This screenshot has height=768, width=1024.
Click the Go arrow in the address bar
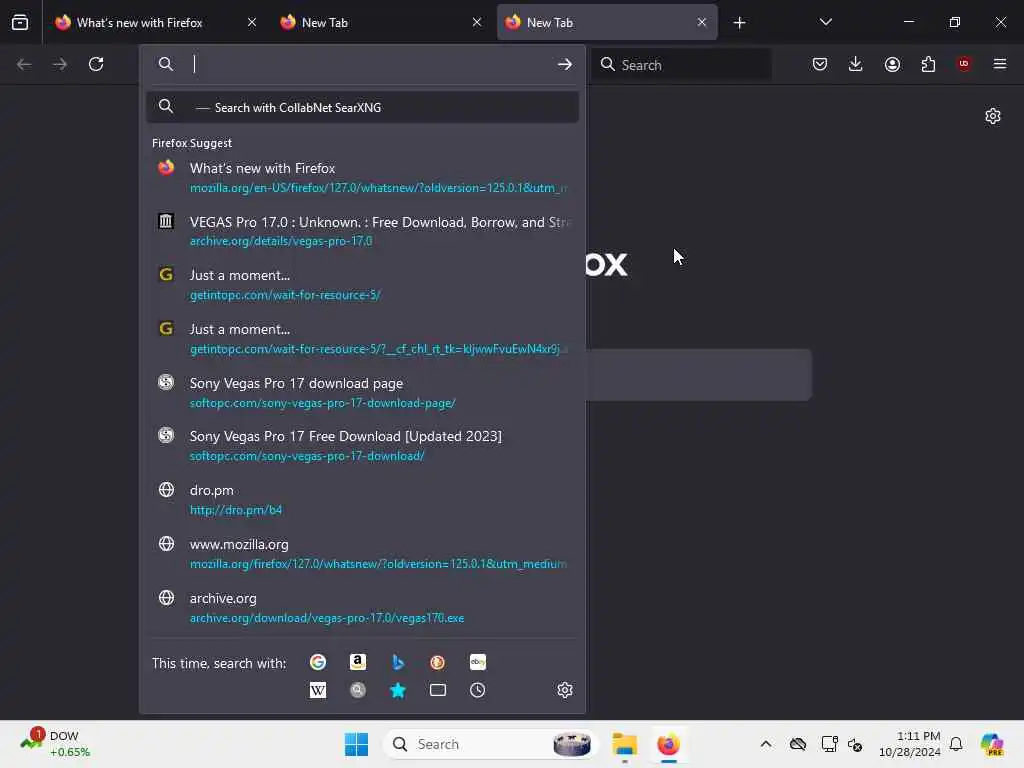565,64
